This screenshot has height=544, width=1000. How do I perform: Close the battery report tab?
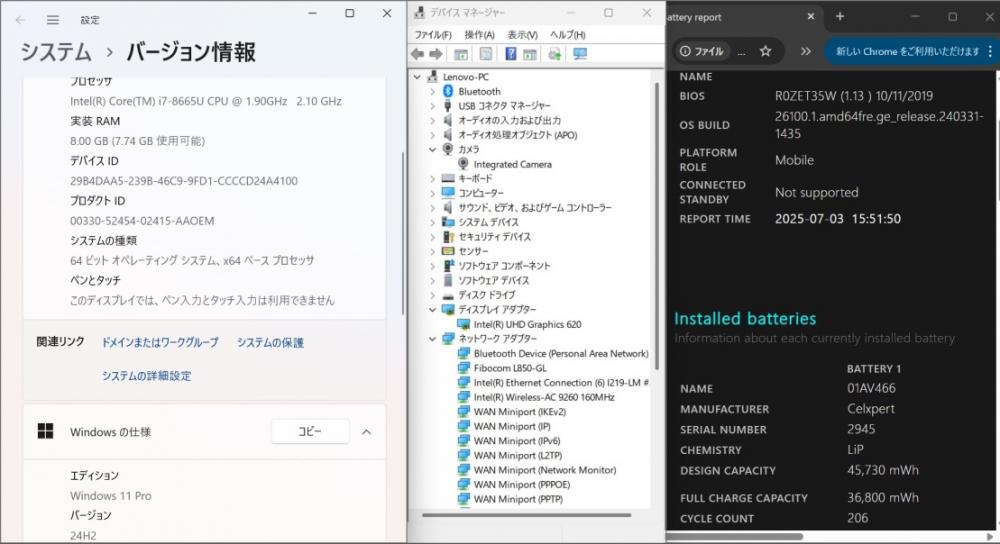tap(811, 17)
